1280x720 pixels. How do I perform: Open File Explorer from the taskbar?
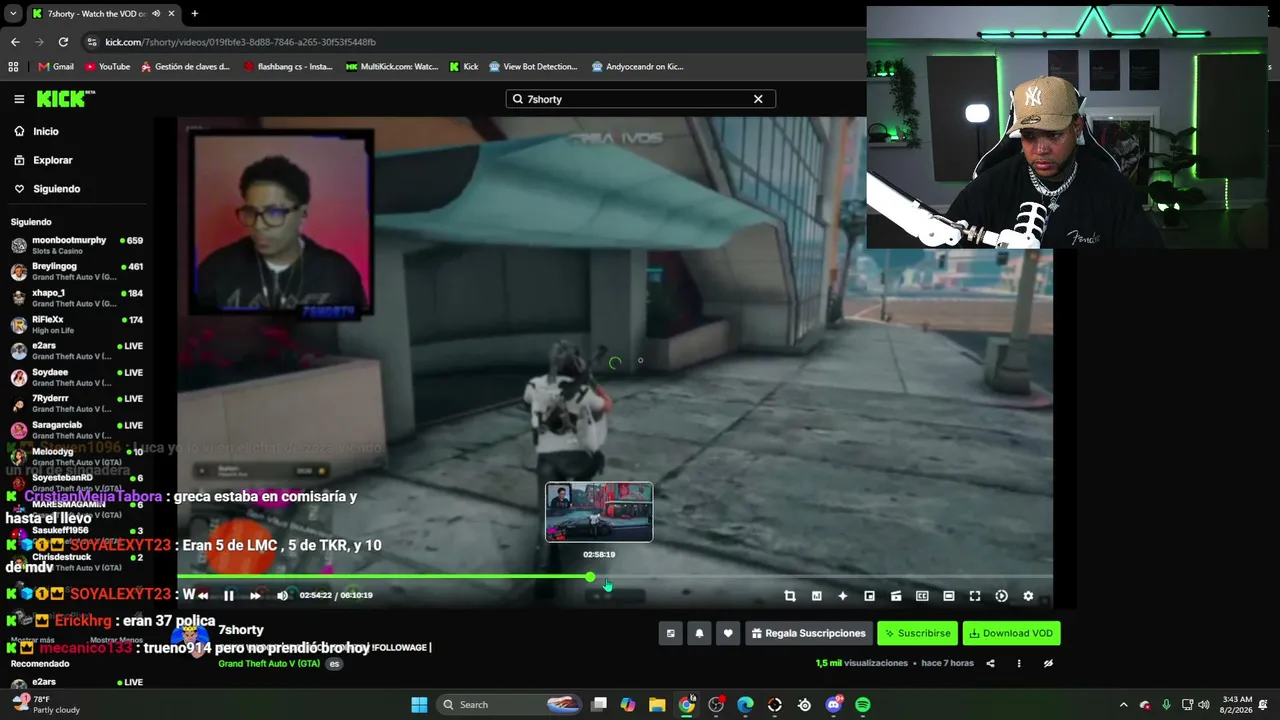657,705
